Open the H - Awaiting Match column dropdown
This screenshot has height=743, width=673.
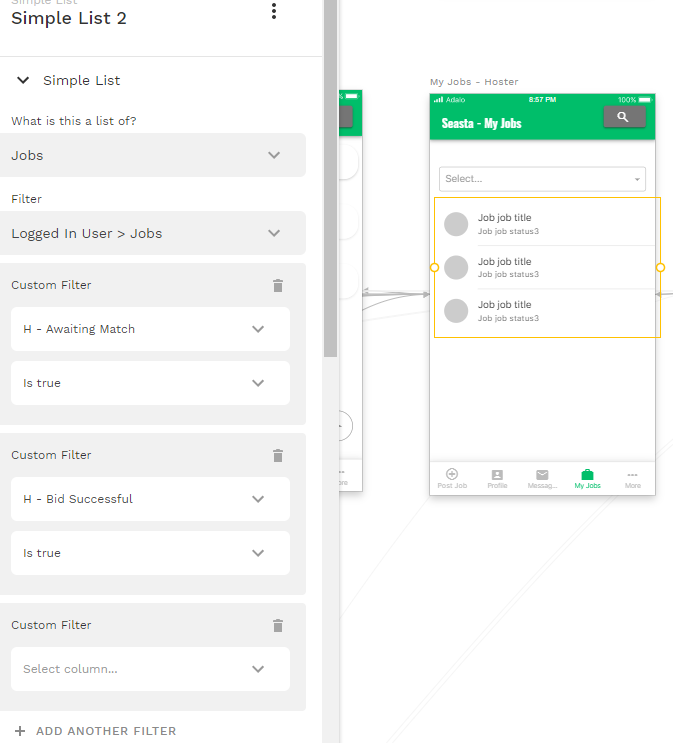[150, 329]
